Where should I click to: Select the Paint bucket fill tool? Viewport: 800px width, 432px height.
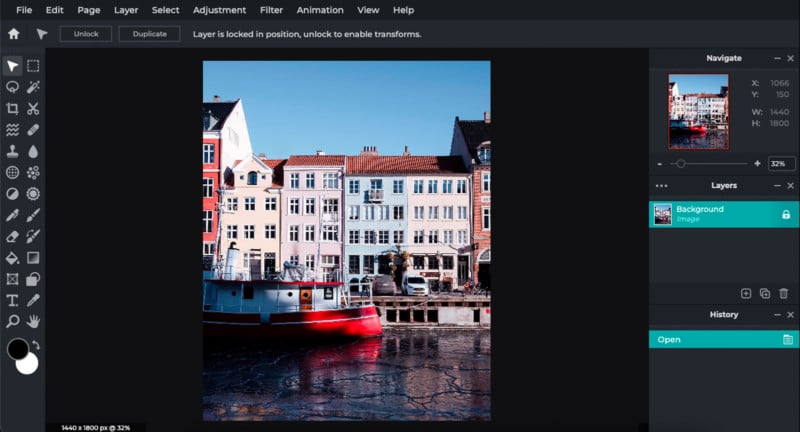tap(12, 257)
